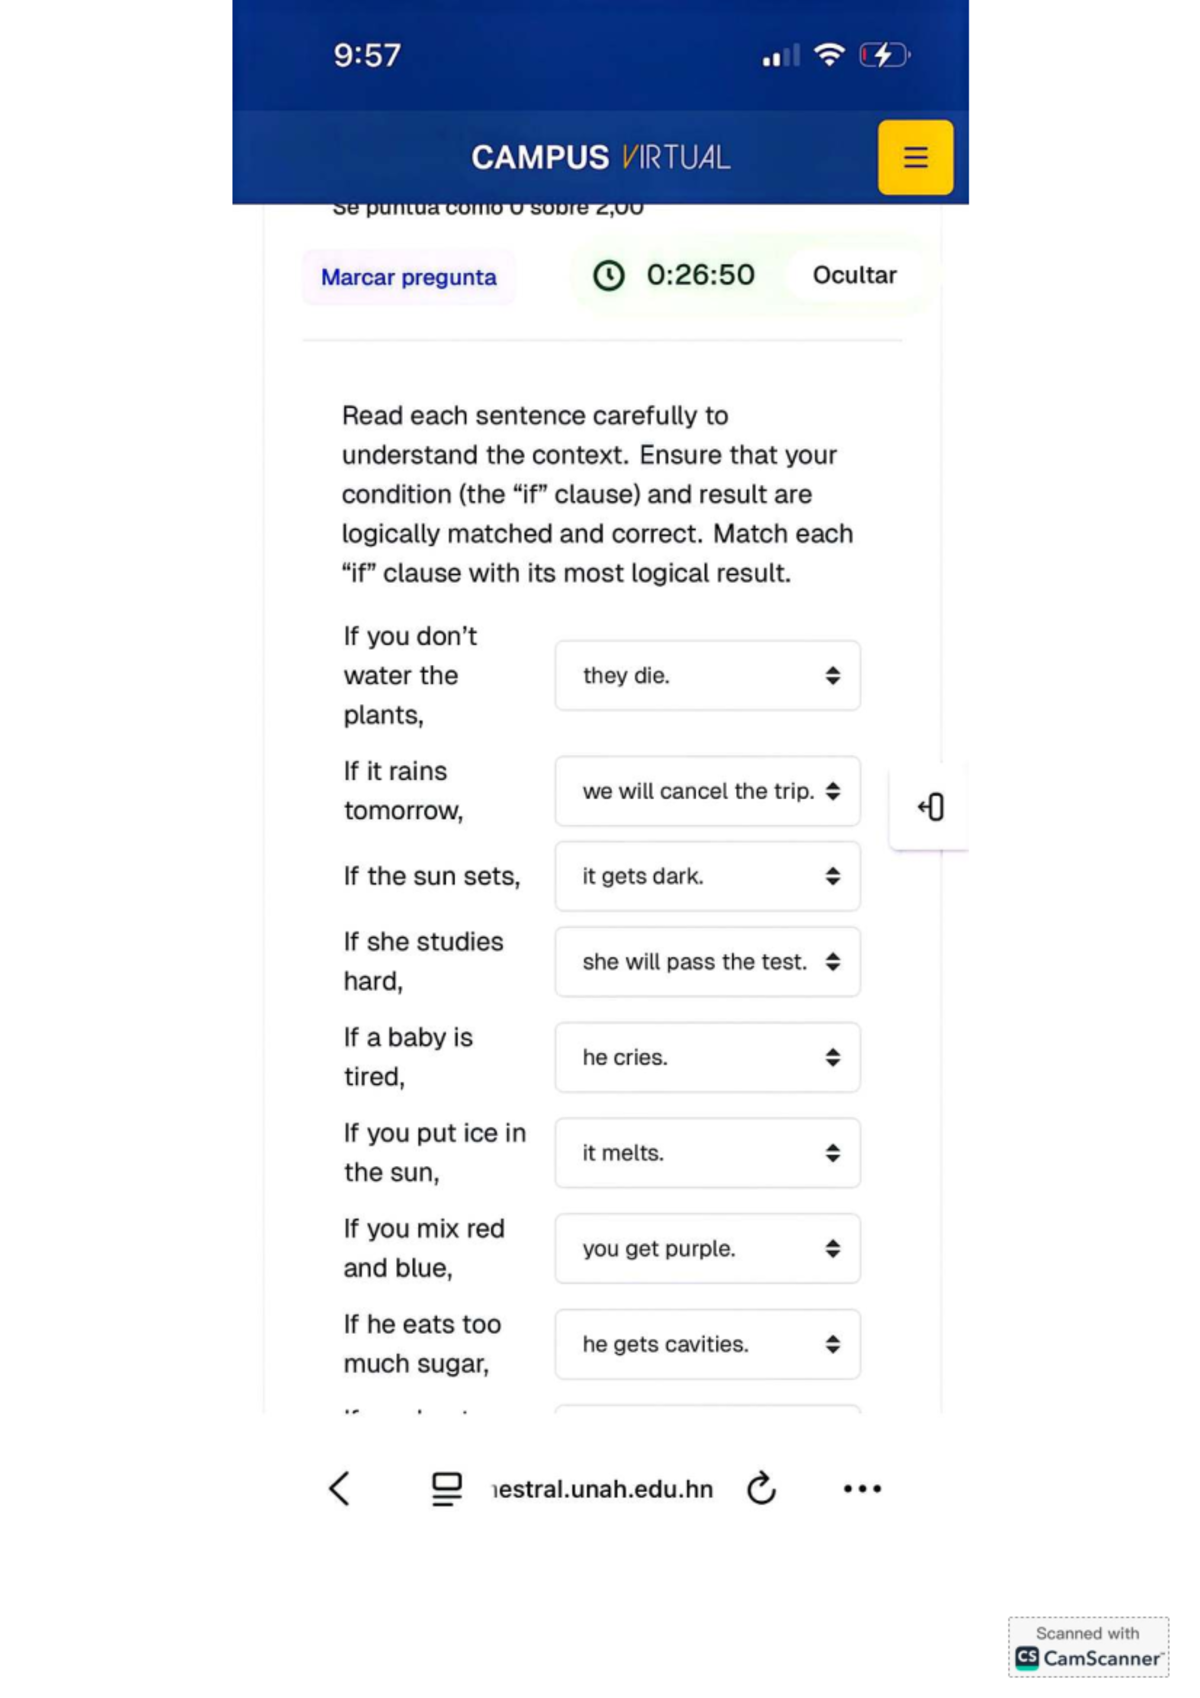Screen dimensions: 1200x1698
Task: Change the 'she will pass the test.' selection
Action: (x=707, y=962)
